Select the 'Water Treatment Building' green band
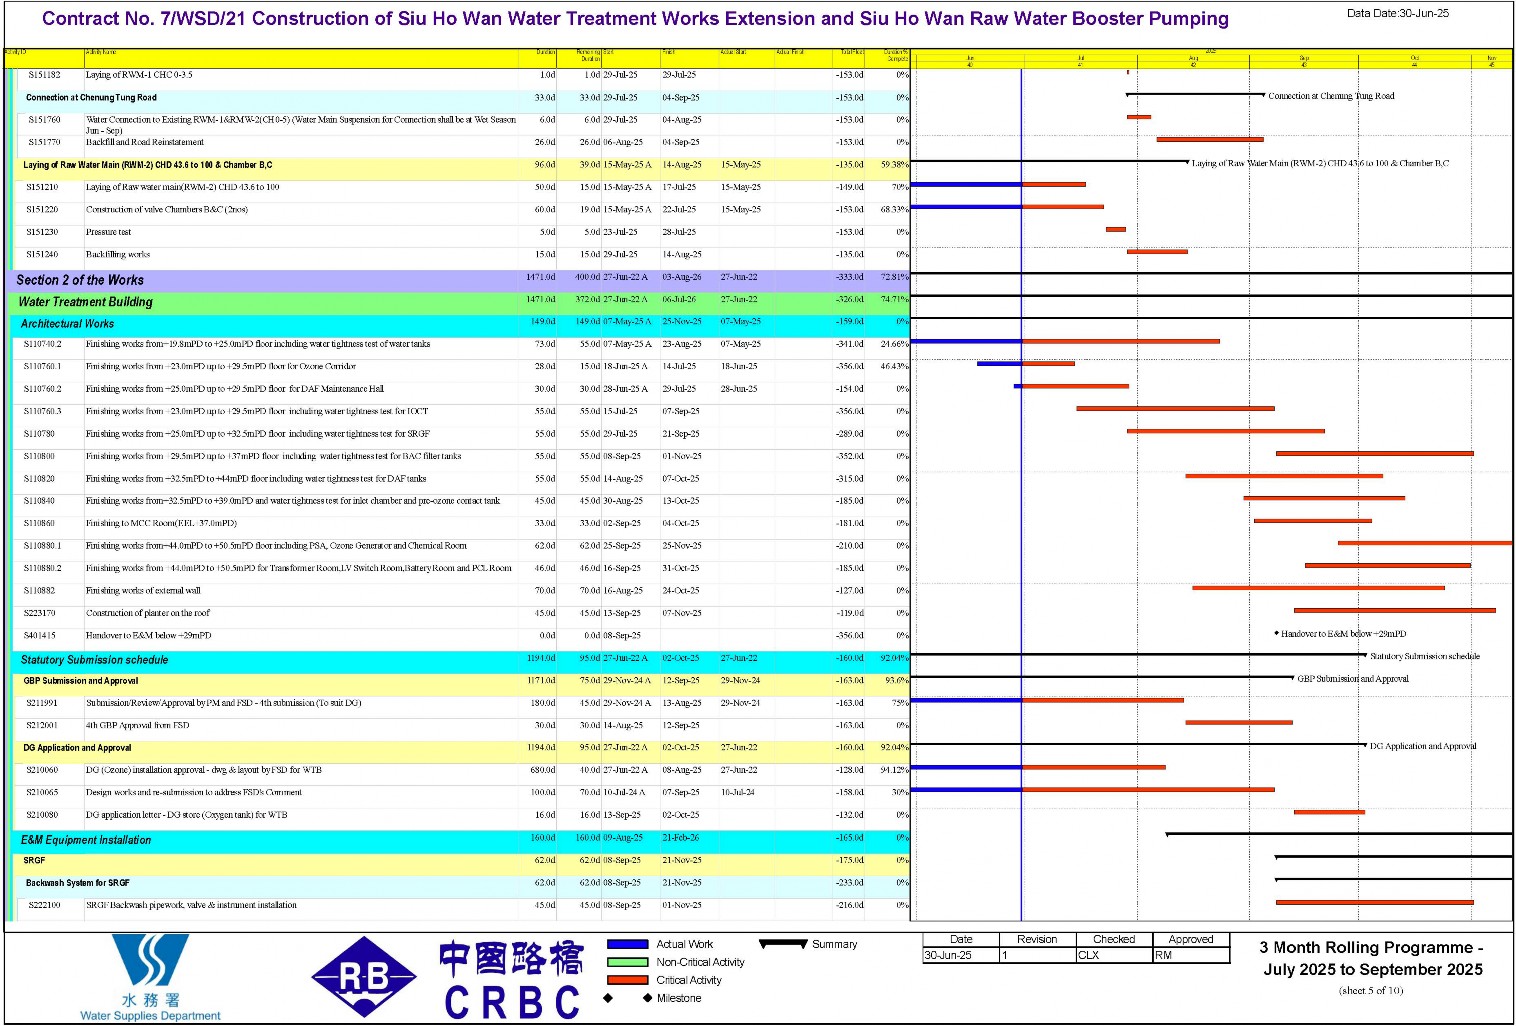1516x1026 pixels. (459, 301)
